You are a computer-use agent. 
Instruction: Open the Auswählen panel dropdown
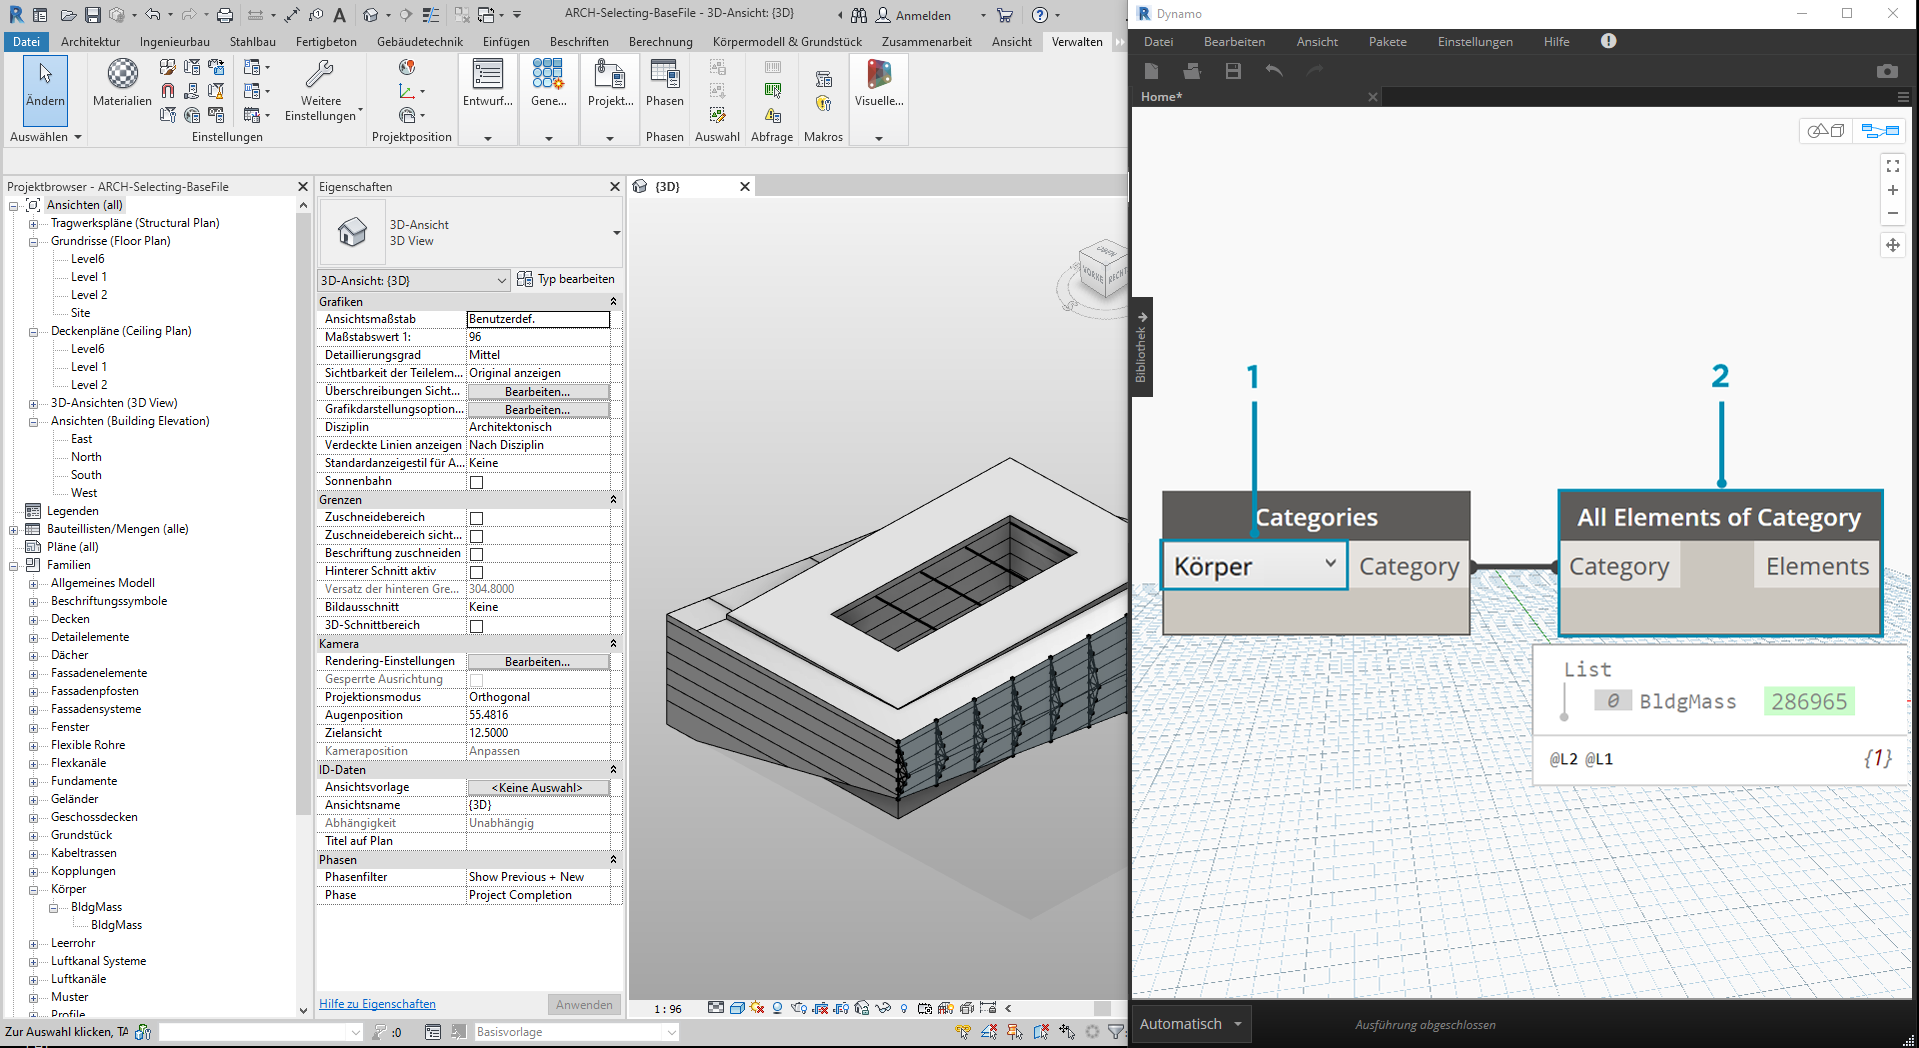[x=45, y=137]
